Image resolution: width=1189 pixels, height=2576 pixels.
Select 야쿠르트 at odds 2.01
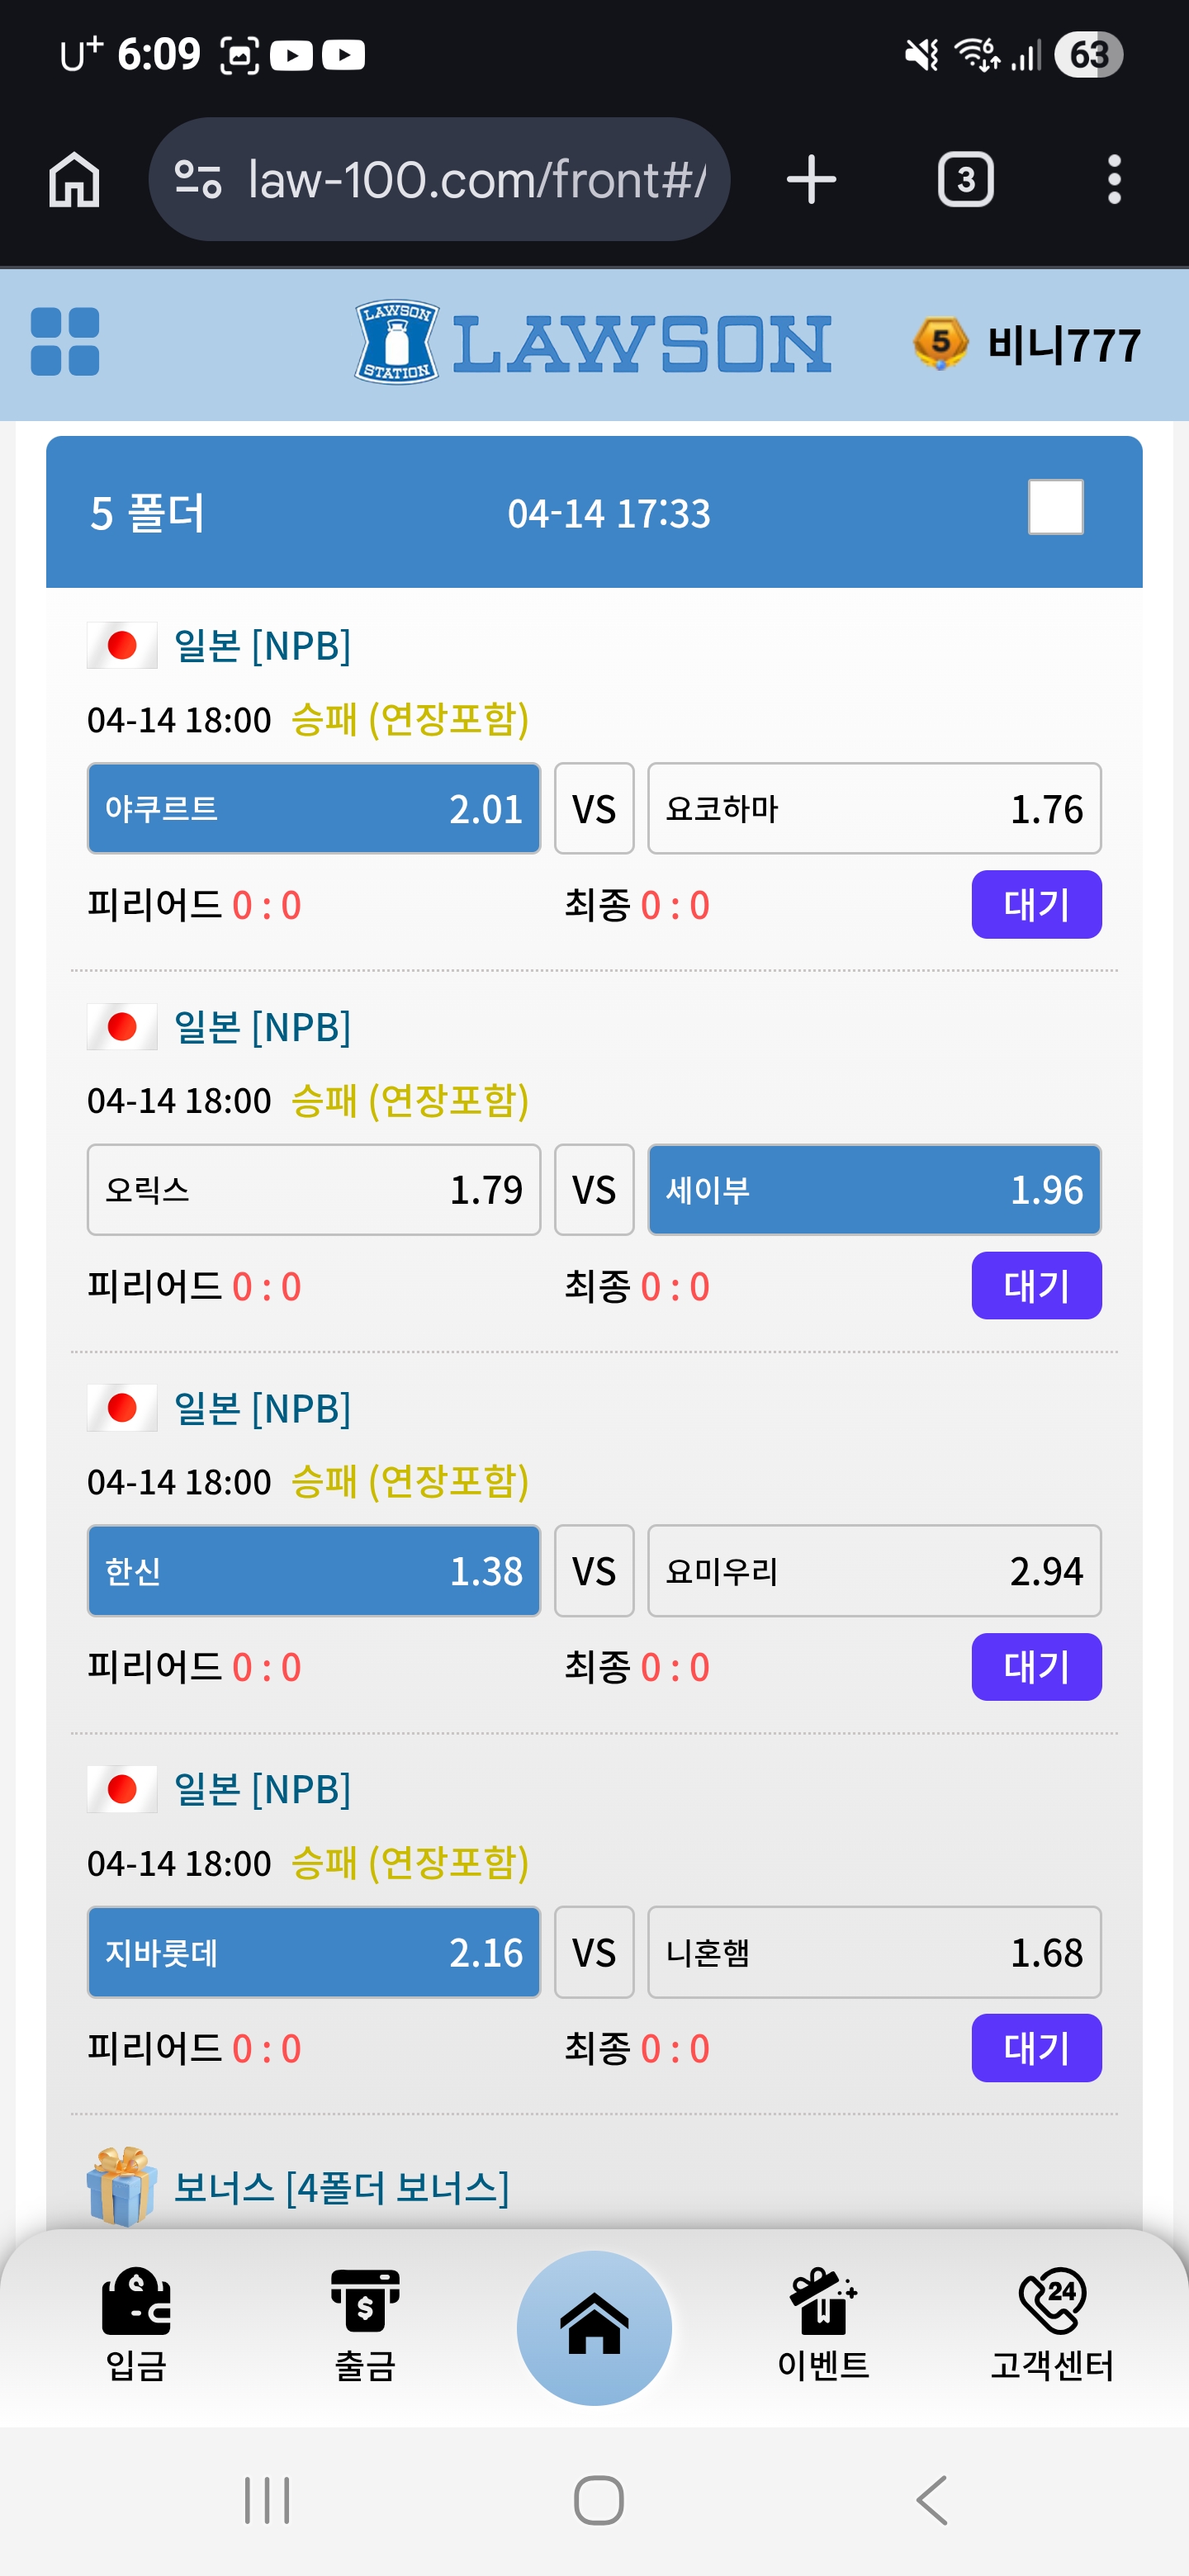coord(314,808)
